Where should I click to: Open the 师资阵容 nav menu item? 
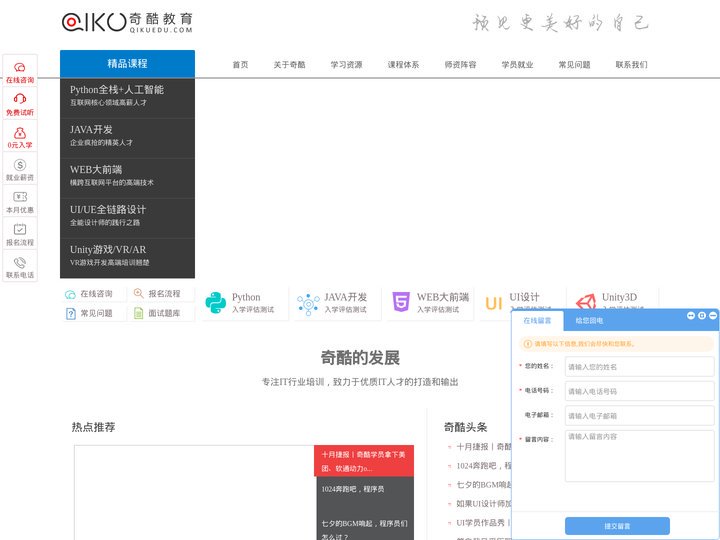460,65
